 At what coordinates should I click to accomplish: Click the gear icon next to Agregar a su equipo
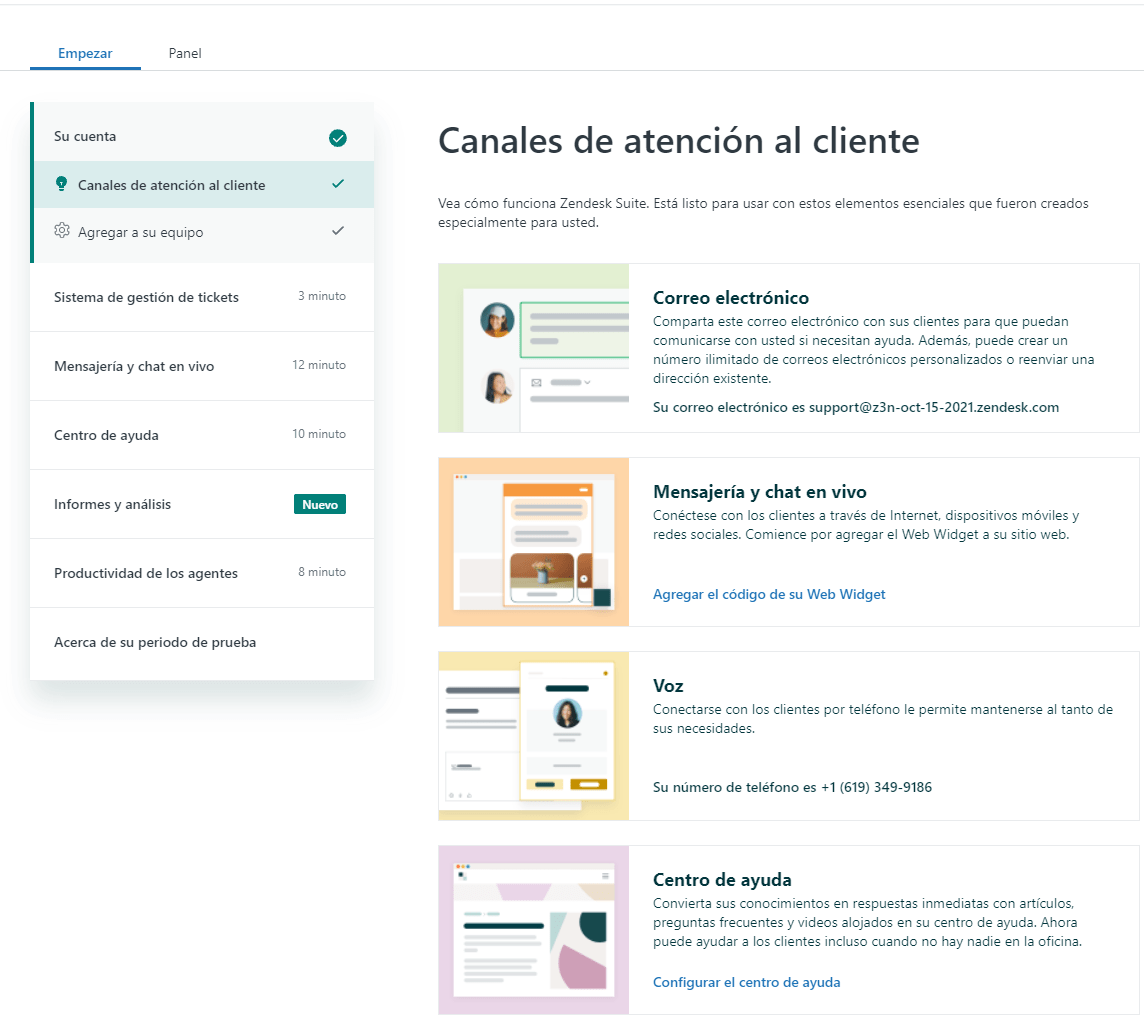click(62, 232)
